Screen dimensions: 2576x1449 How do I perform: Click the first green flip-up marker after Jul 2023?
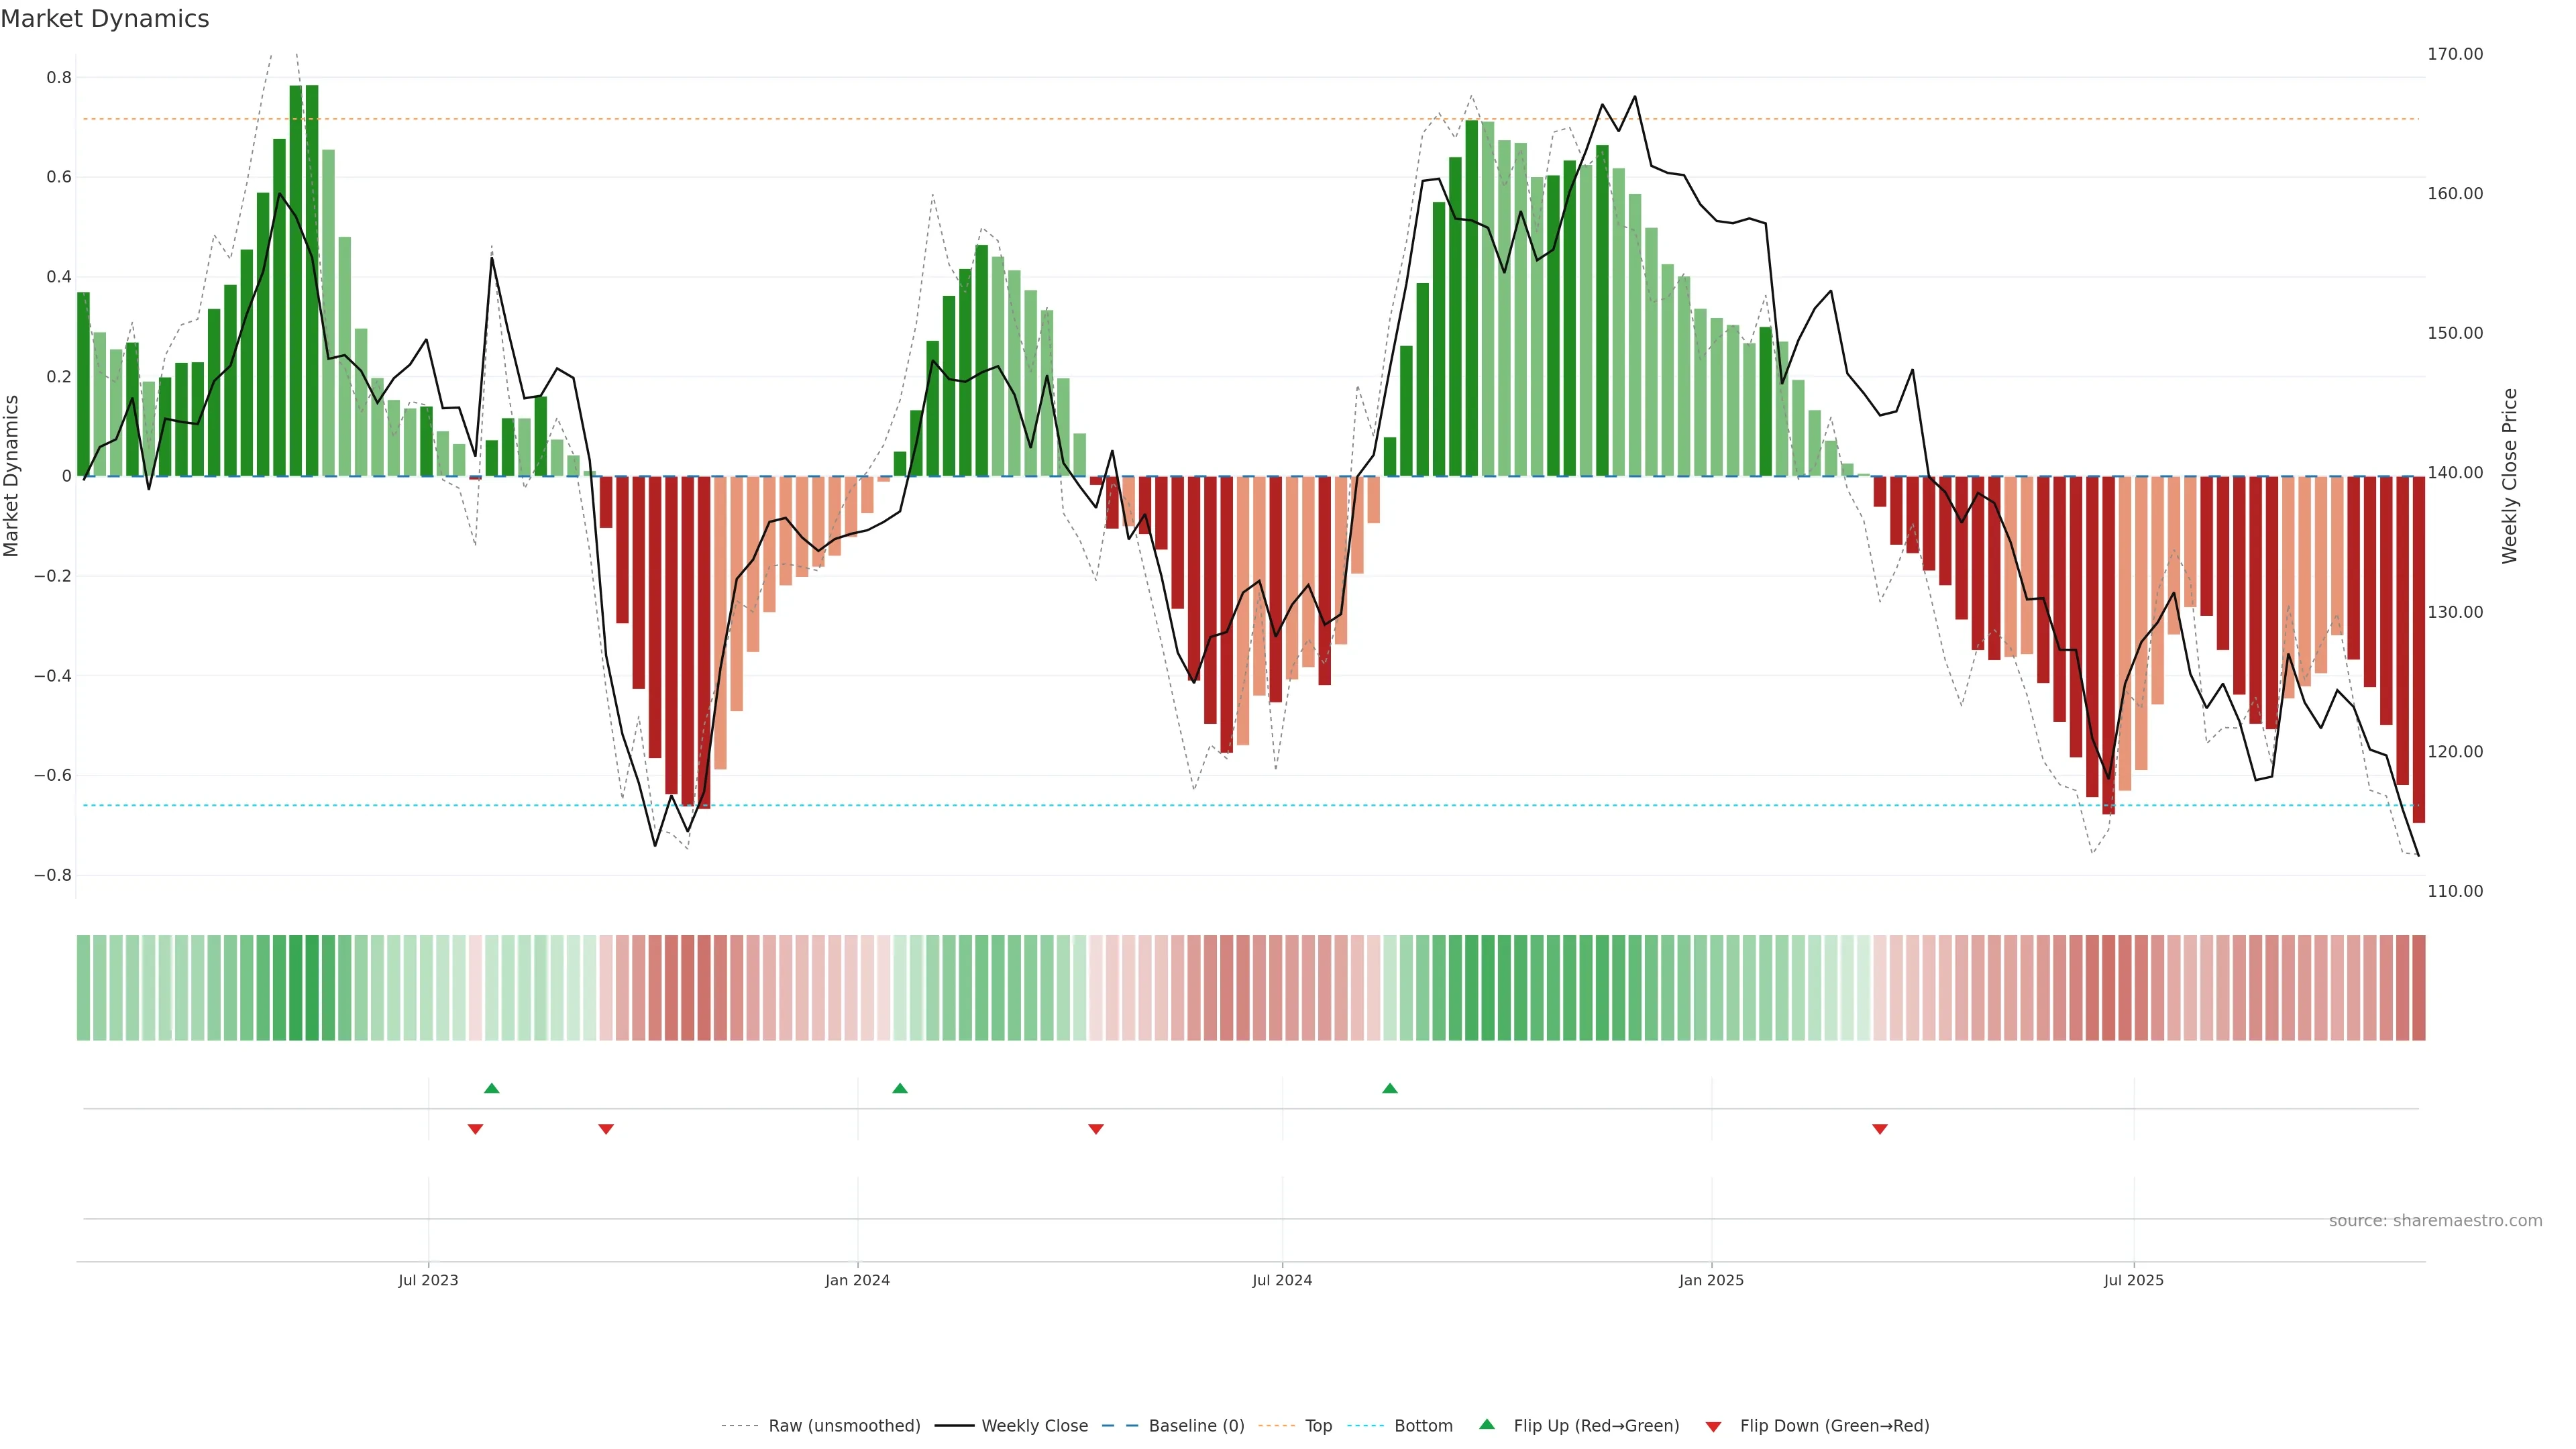(491, 1088)
